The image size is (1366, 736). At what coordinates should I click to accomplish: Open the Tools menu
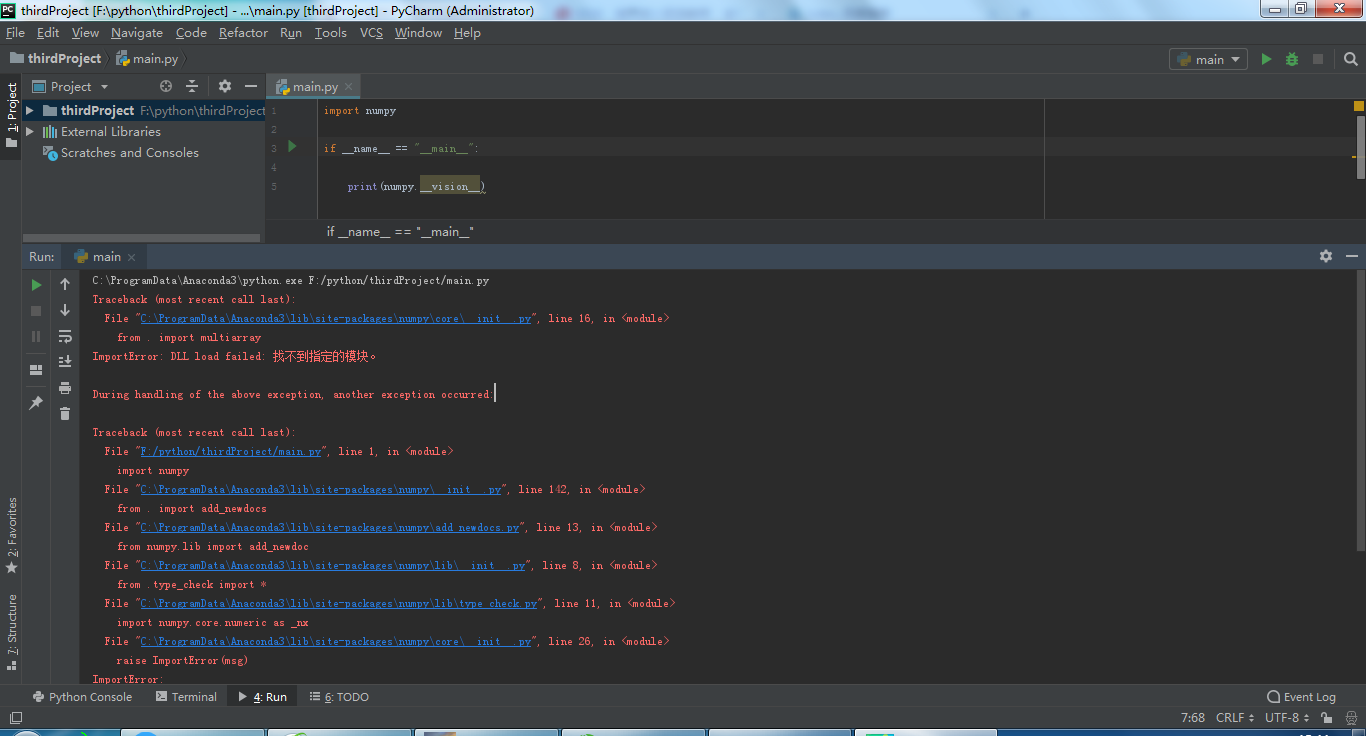click(x=331, y=33)
